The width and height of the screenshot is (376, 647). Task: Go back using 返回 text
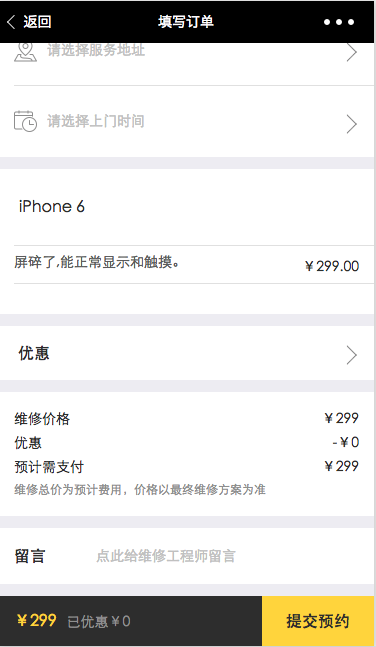tap(37, 22)
